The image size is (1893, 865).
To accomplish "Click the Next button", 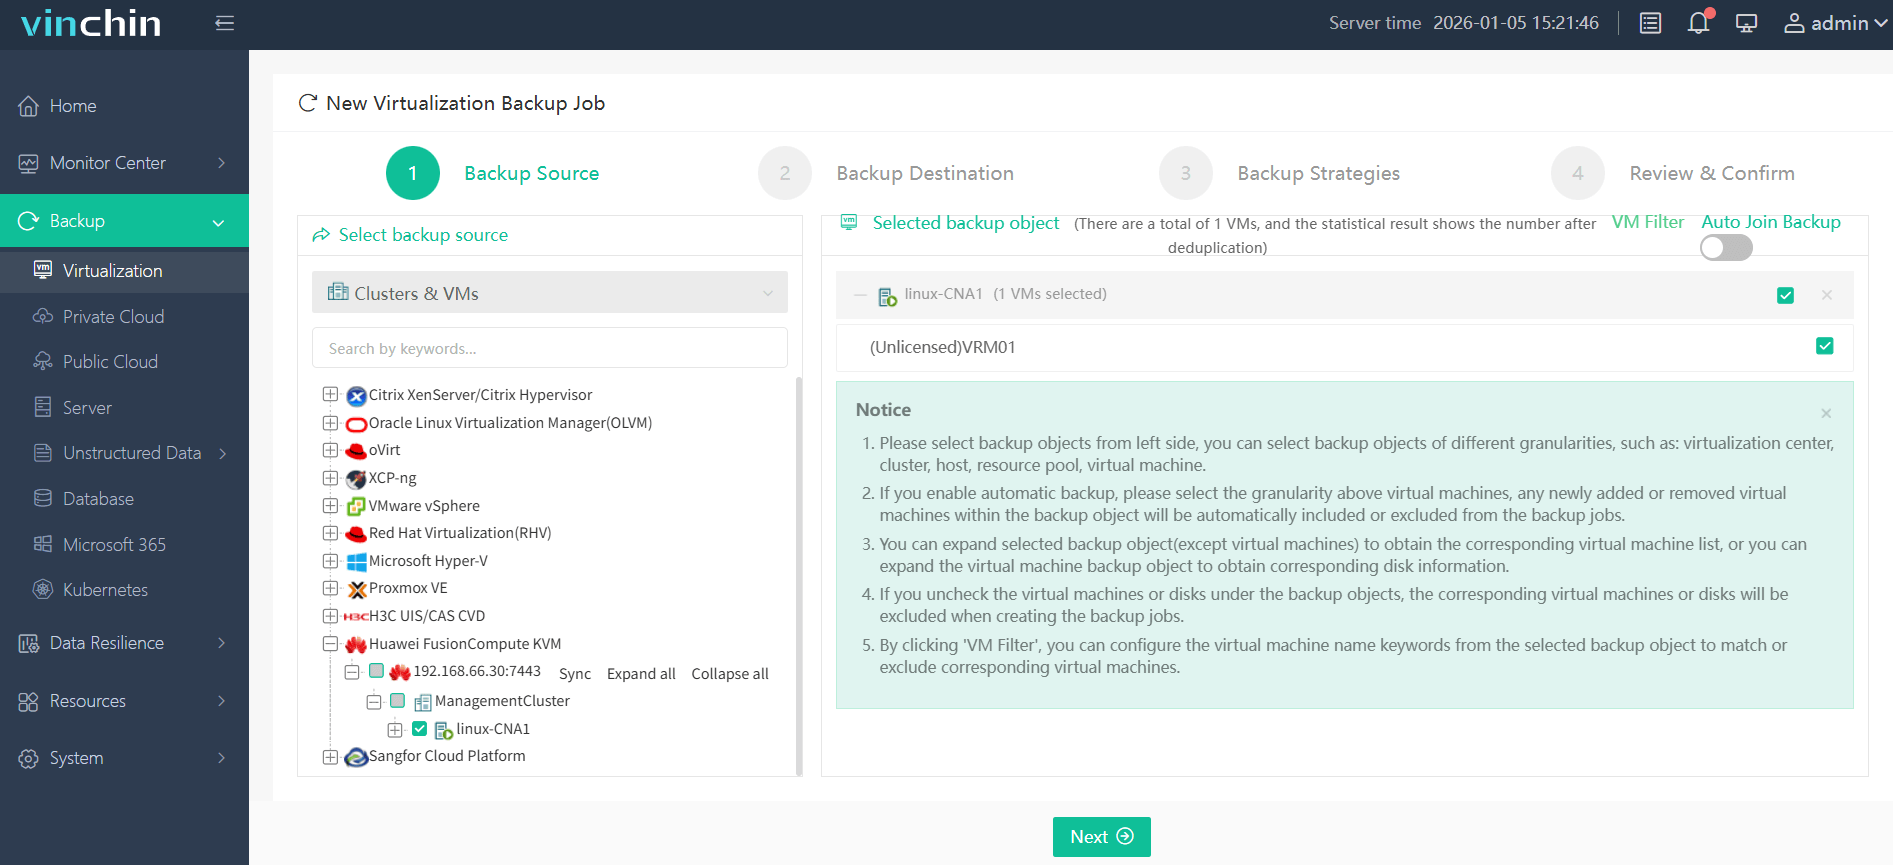I will tap(1101, 837).
